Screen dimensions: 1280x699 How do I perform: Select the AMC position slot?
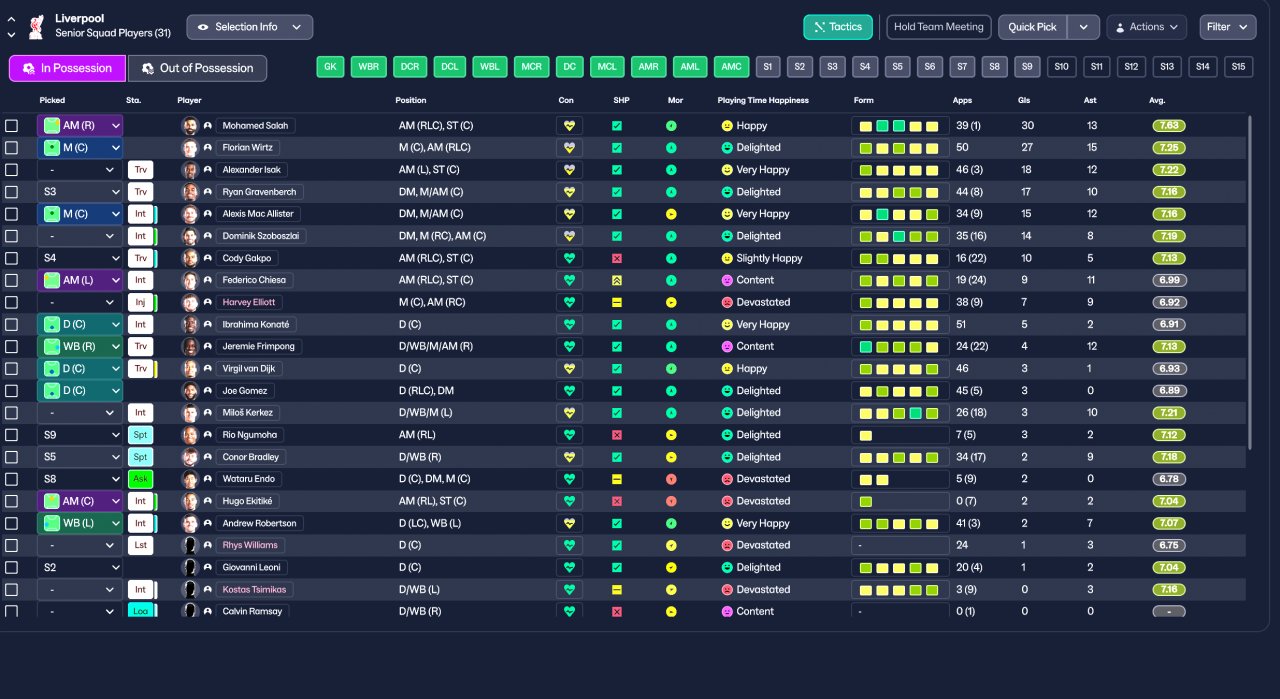coord(731,67)
